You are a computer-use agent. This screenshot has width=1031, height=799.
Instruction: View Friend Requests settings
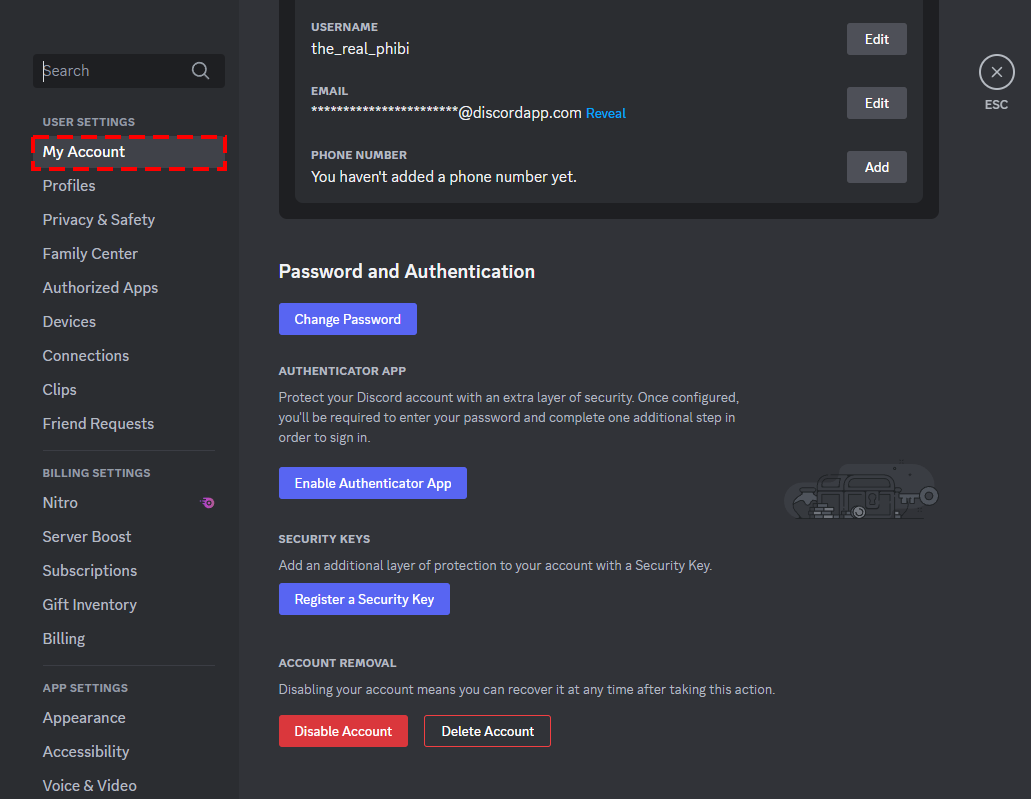click(x=98, y=423)
